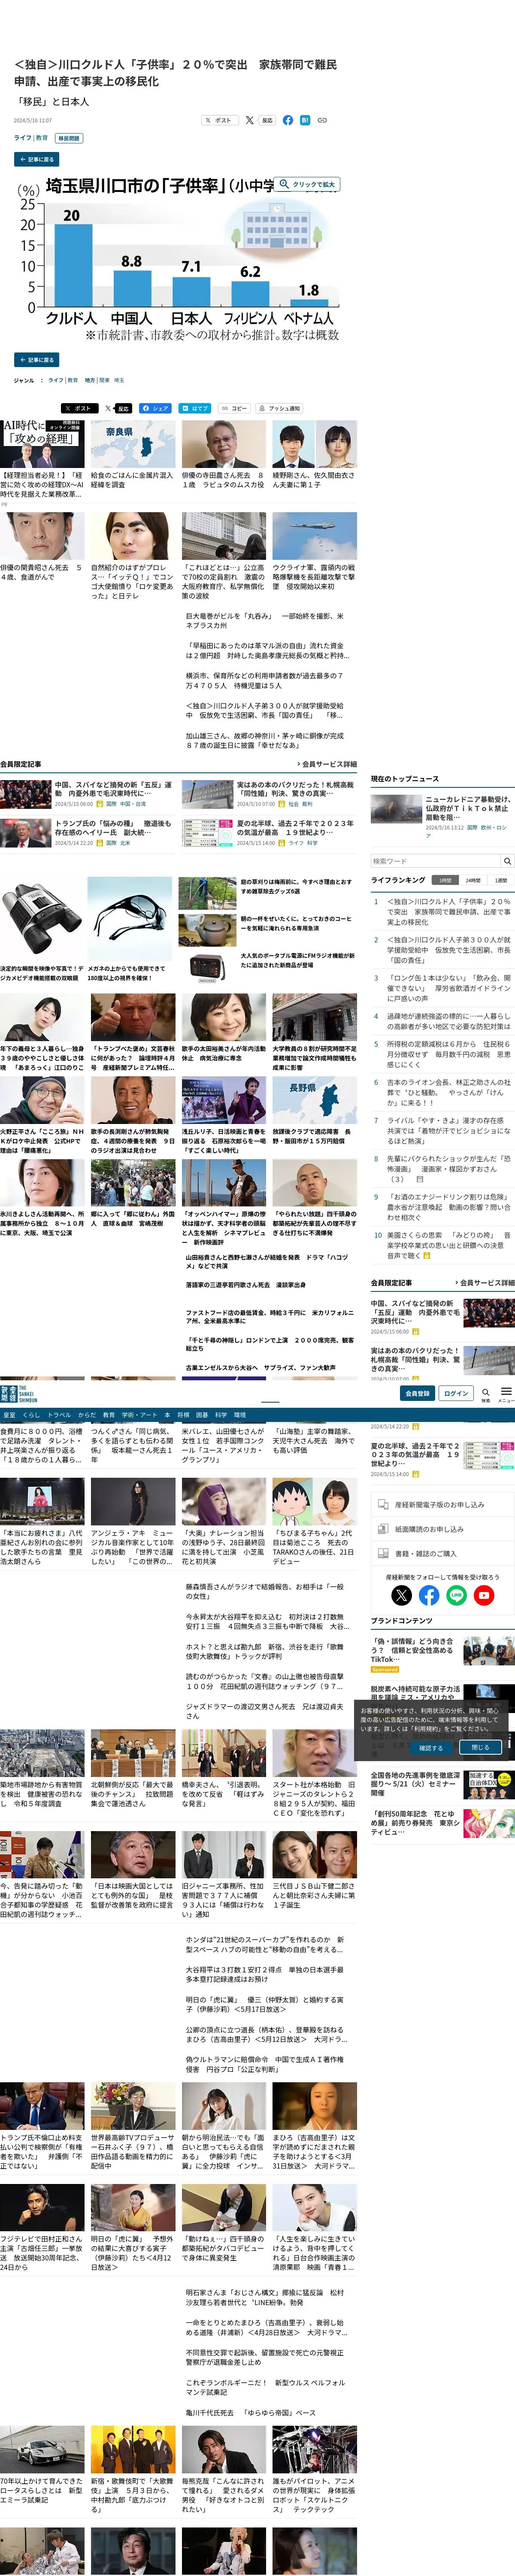Open article 大谷翔平は３打数１安打２得点
Screen dimensions: 515x2576
coord(265,1974)
